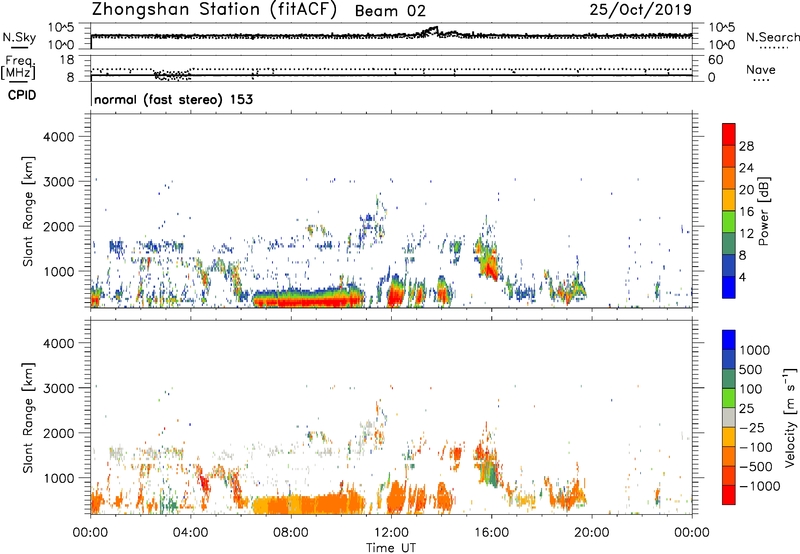Click the '−25' label on Velocity colorbar

click(752, 427)
